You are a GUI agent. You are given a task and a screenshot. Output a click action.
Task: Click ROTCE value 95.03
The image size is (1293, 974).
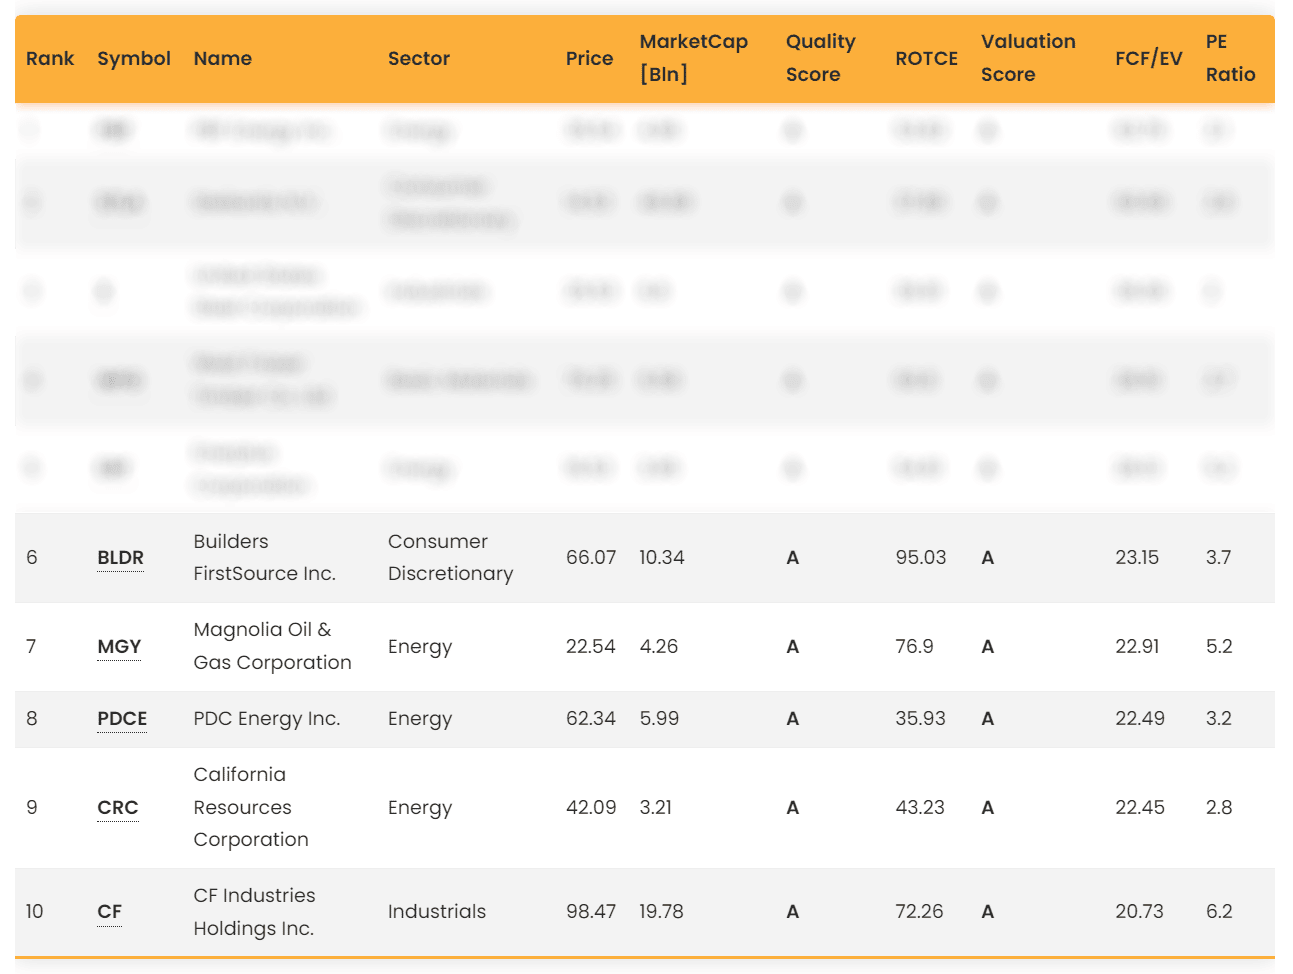click(x=920, y=558)
